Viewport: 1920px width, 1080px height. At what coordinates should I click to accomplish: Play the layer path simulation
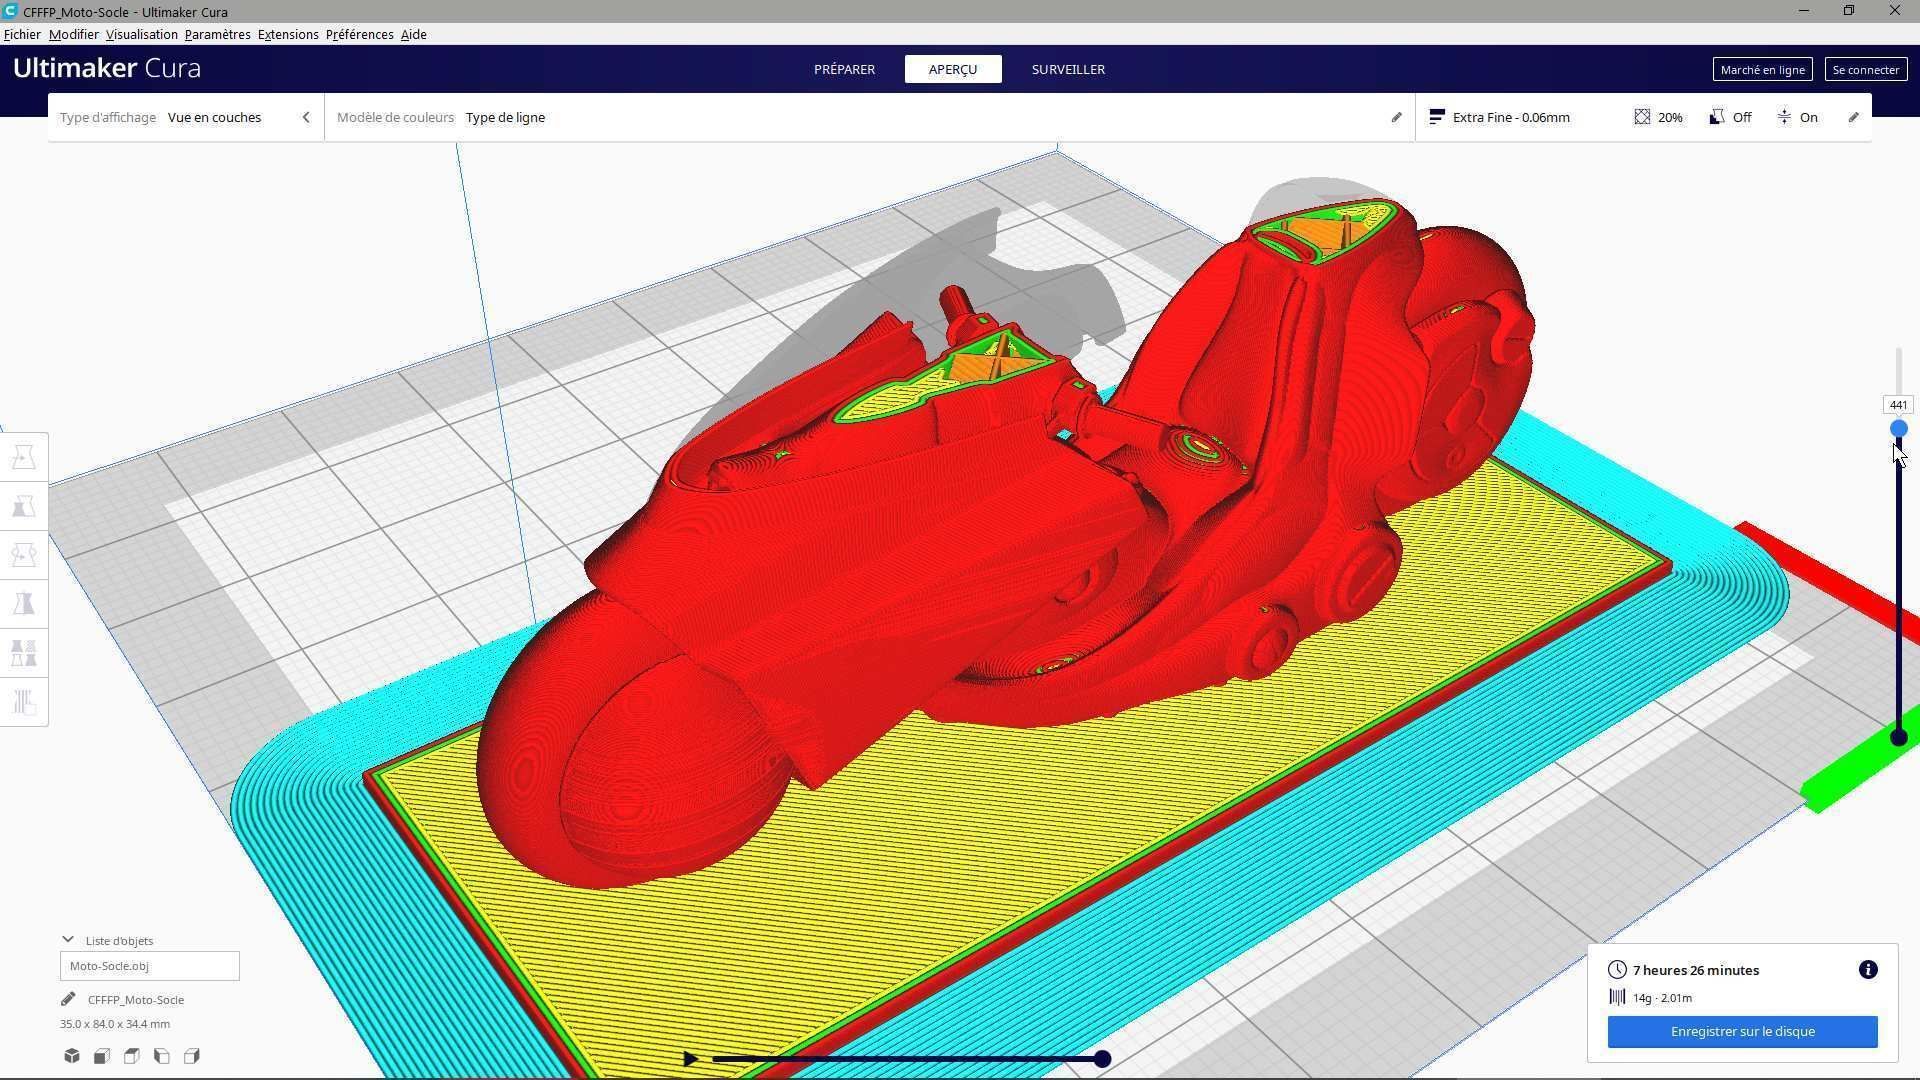[x=690, y=1059]
